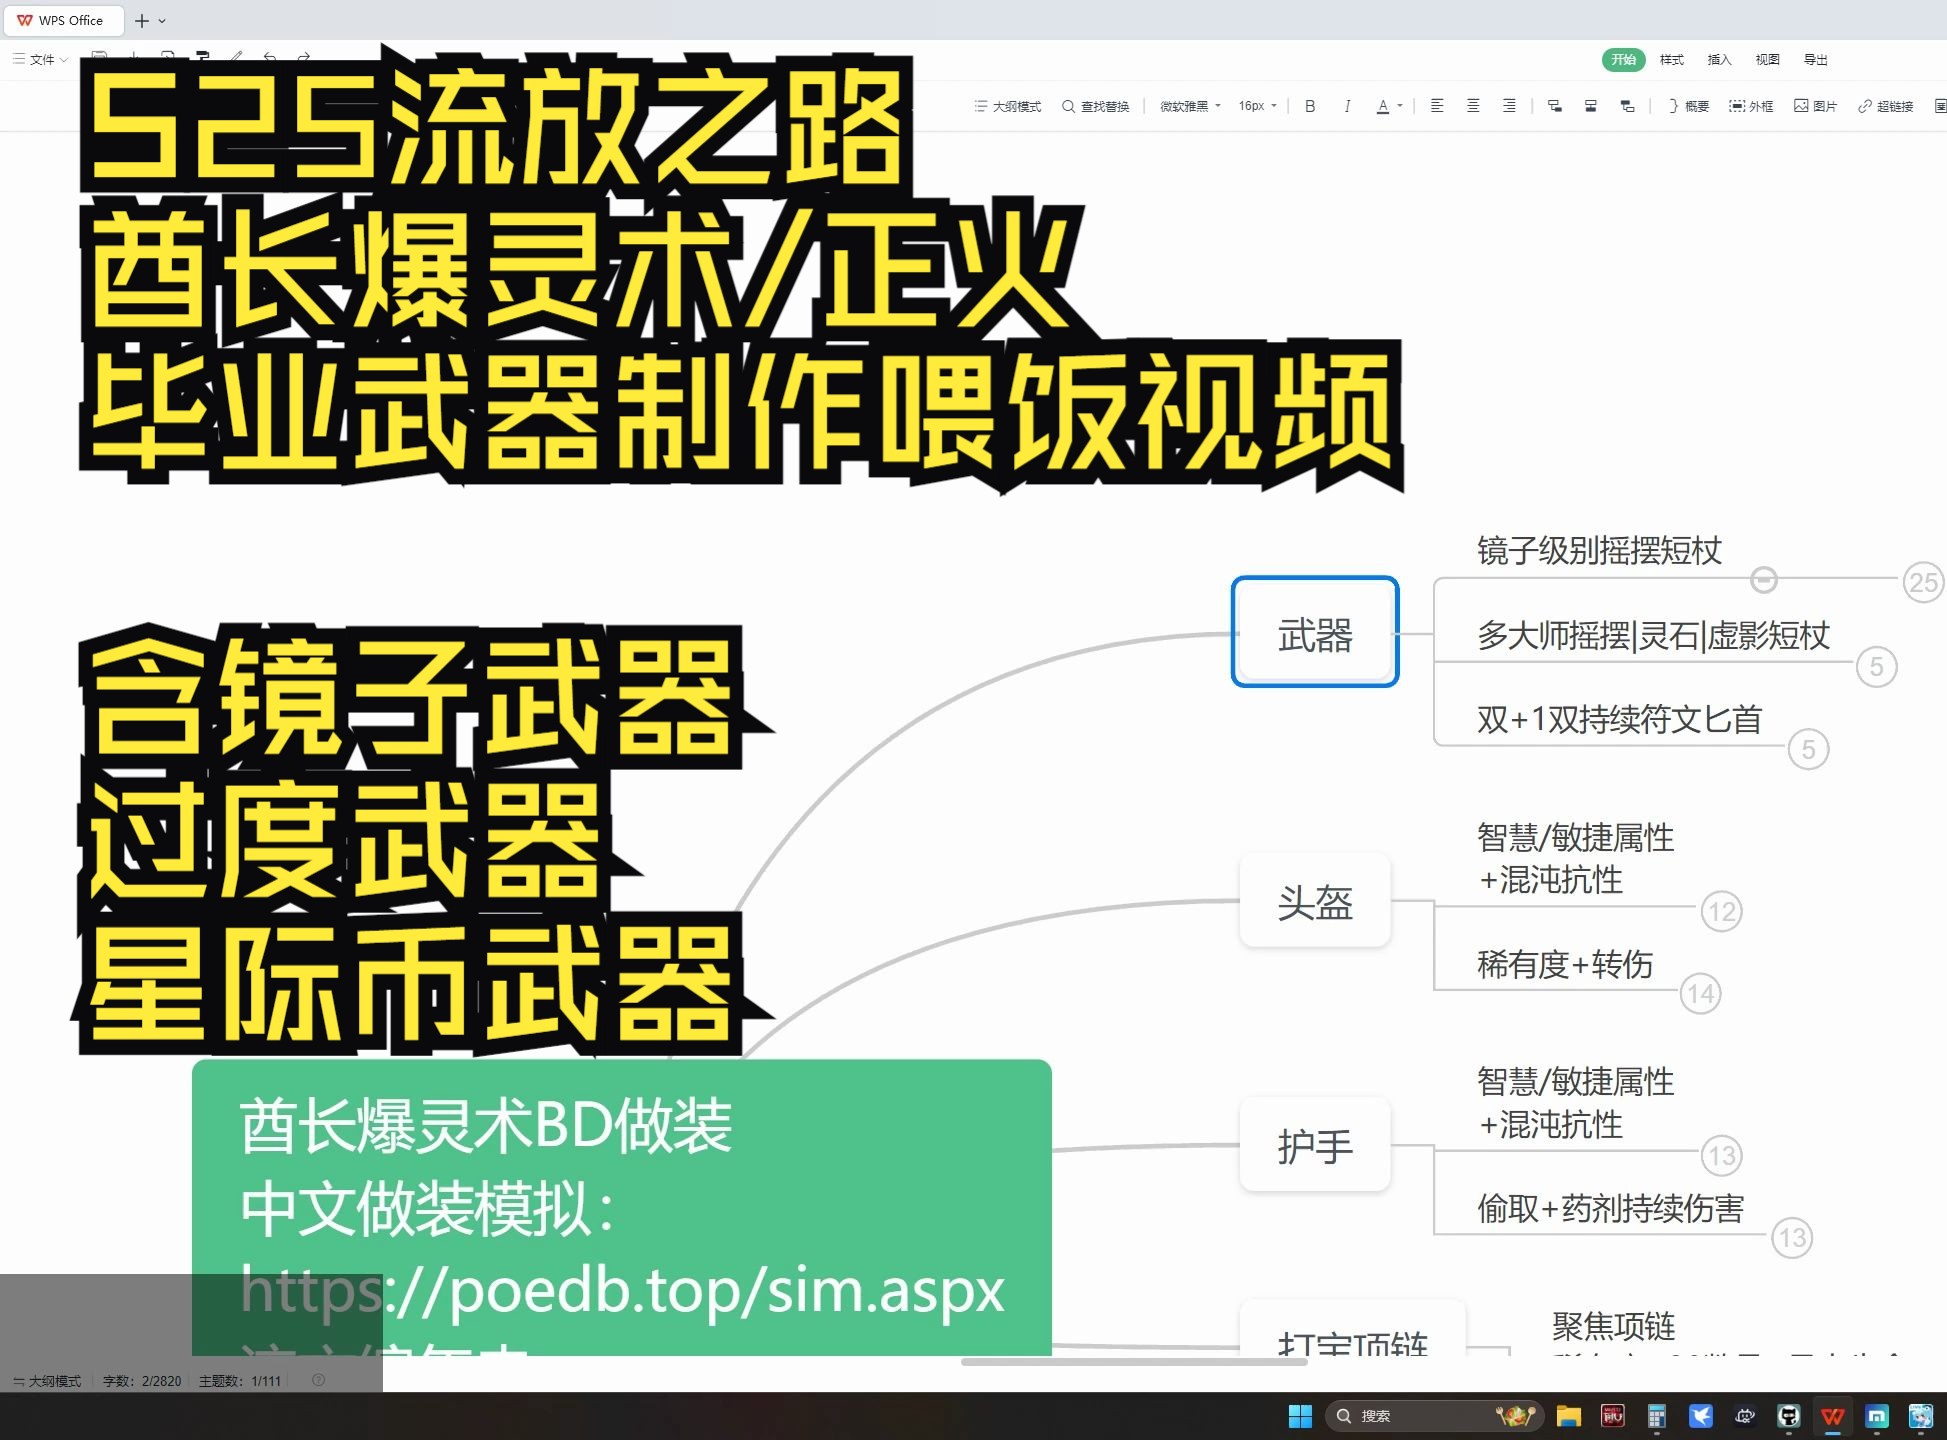The height and width of the screenshot is (1440, 1947).
Task: Expand the branch with 25 hidden topics
Action: (1923, 582)
